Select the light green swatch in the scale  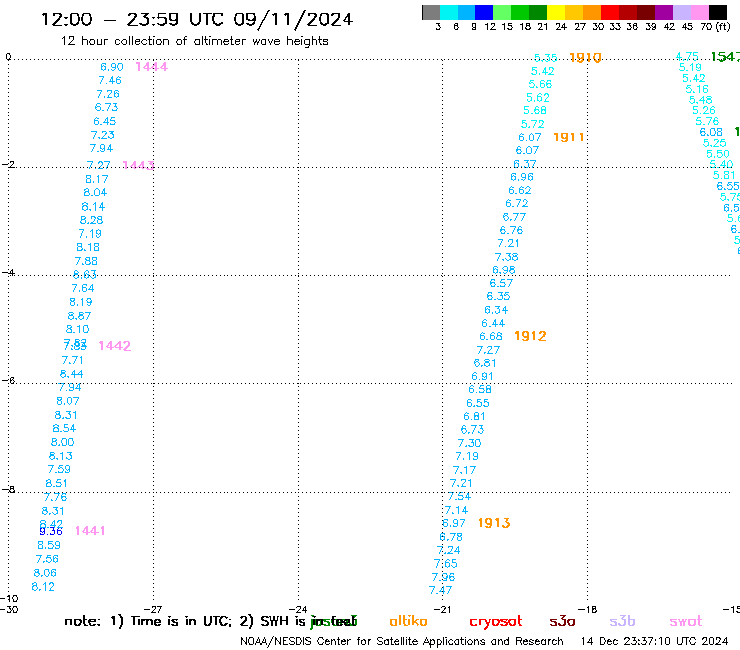[502, 12]
